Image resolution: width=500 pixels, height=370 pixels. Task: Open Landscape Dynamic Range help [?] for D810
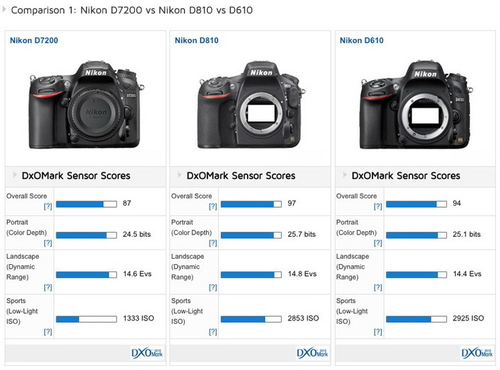[x=213, y=287]
